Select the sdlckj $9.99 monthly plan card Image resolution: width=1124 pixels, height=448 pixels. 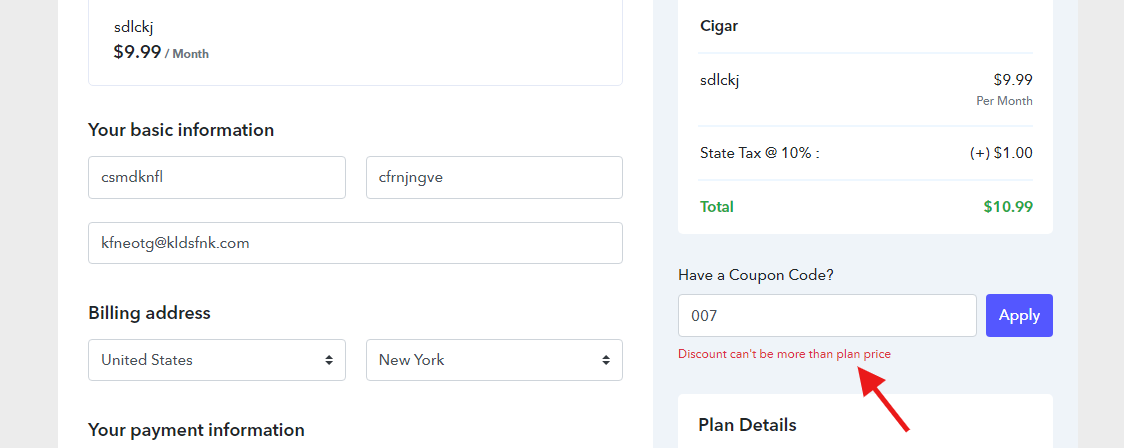point(356,42)
